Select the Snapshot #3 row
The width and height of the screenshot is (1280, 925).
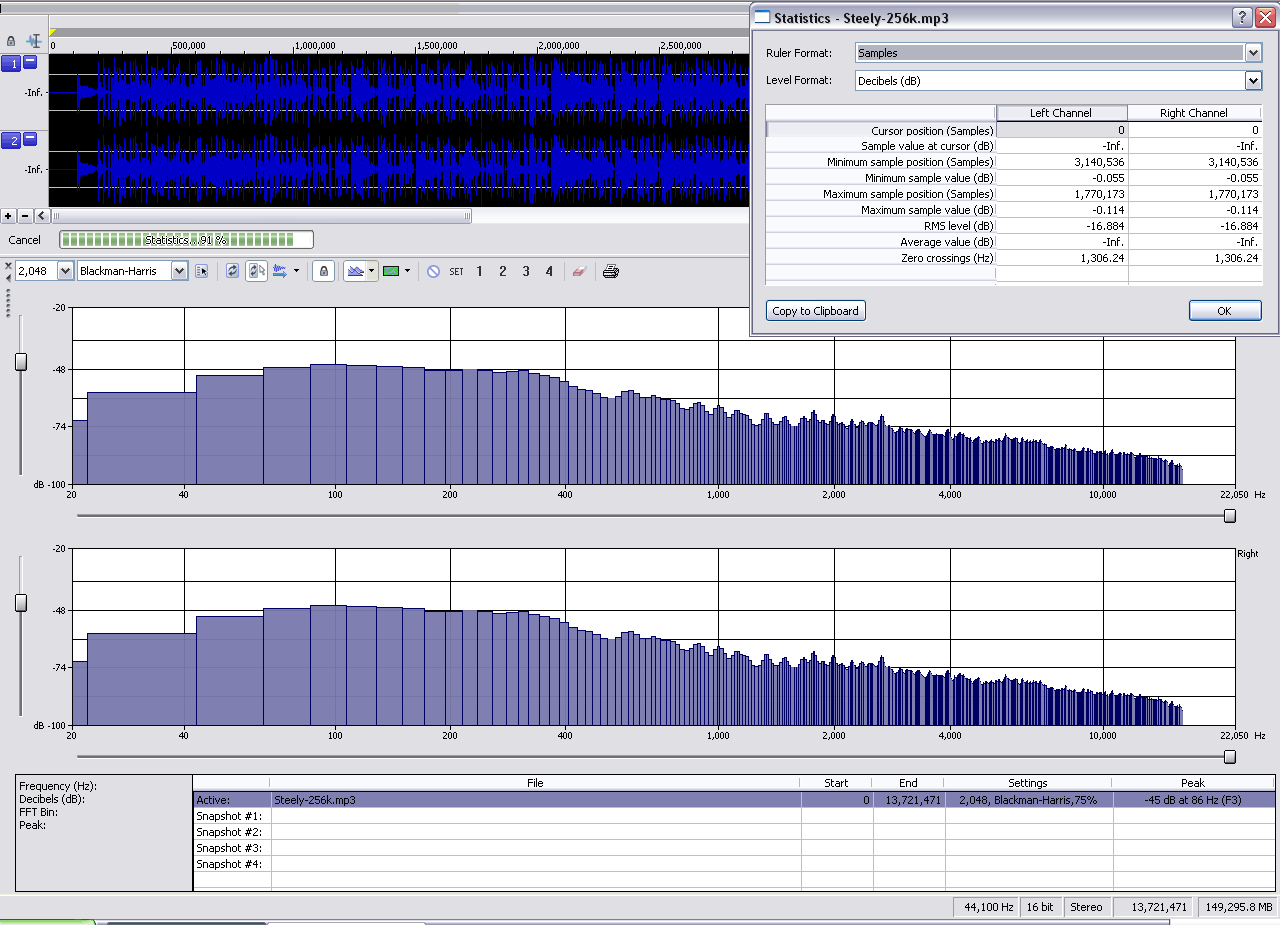pos(734,848)
